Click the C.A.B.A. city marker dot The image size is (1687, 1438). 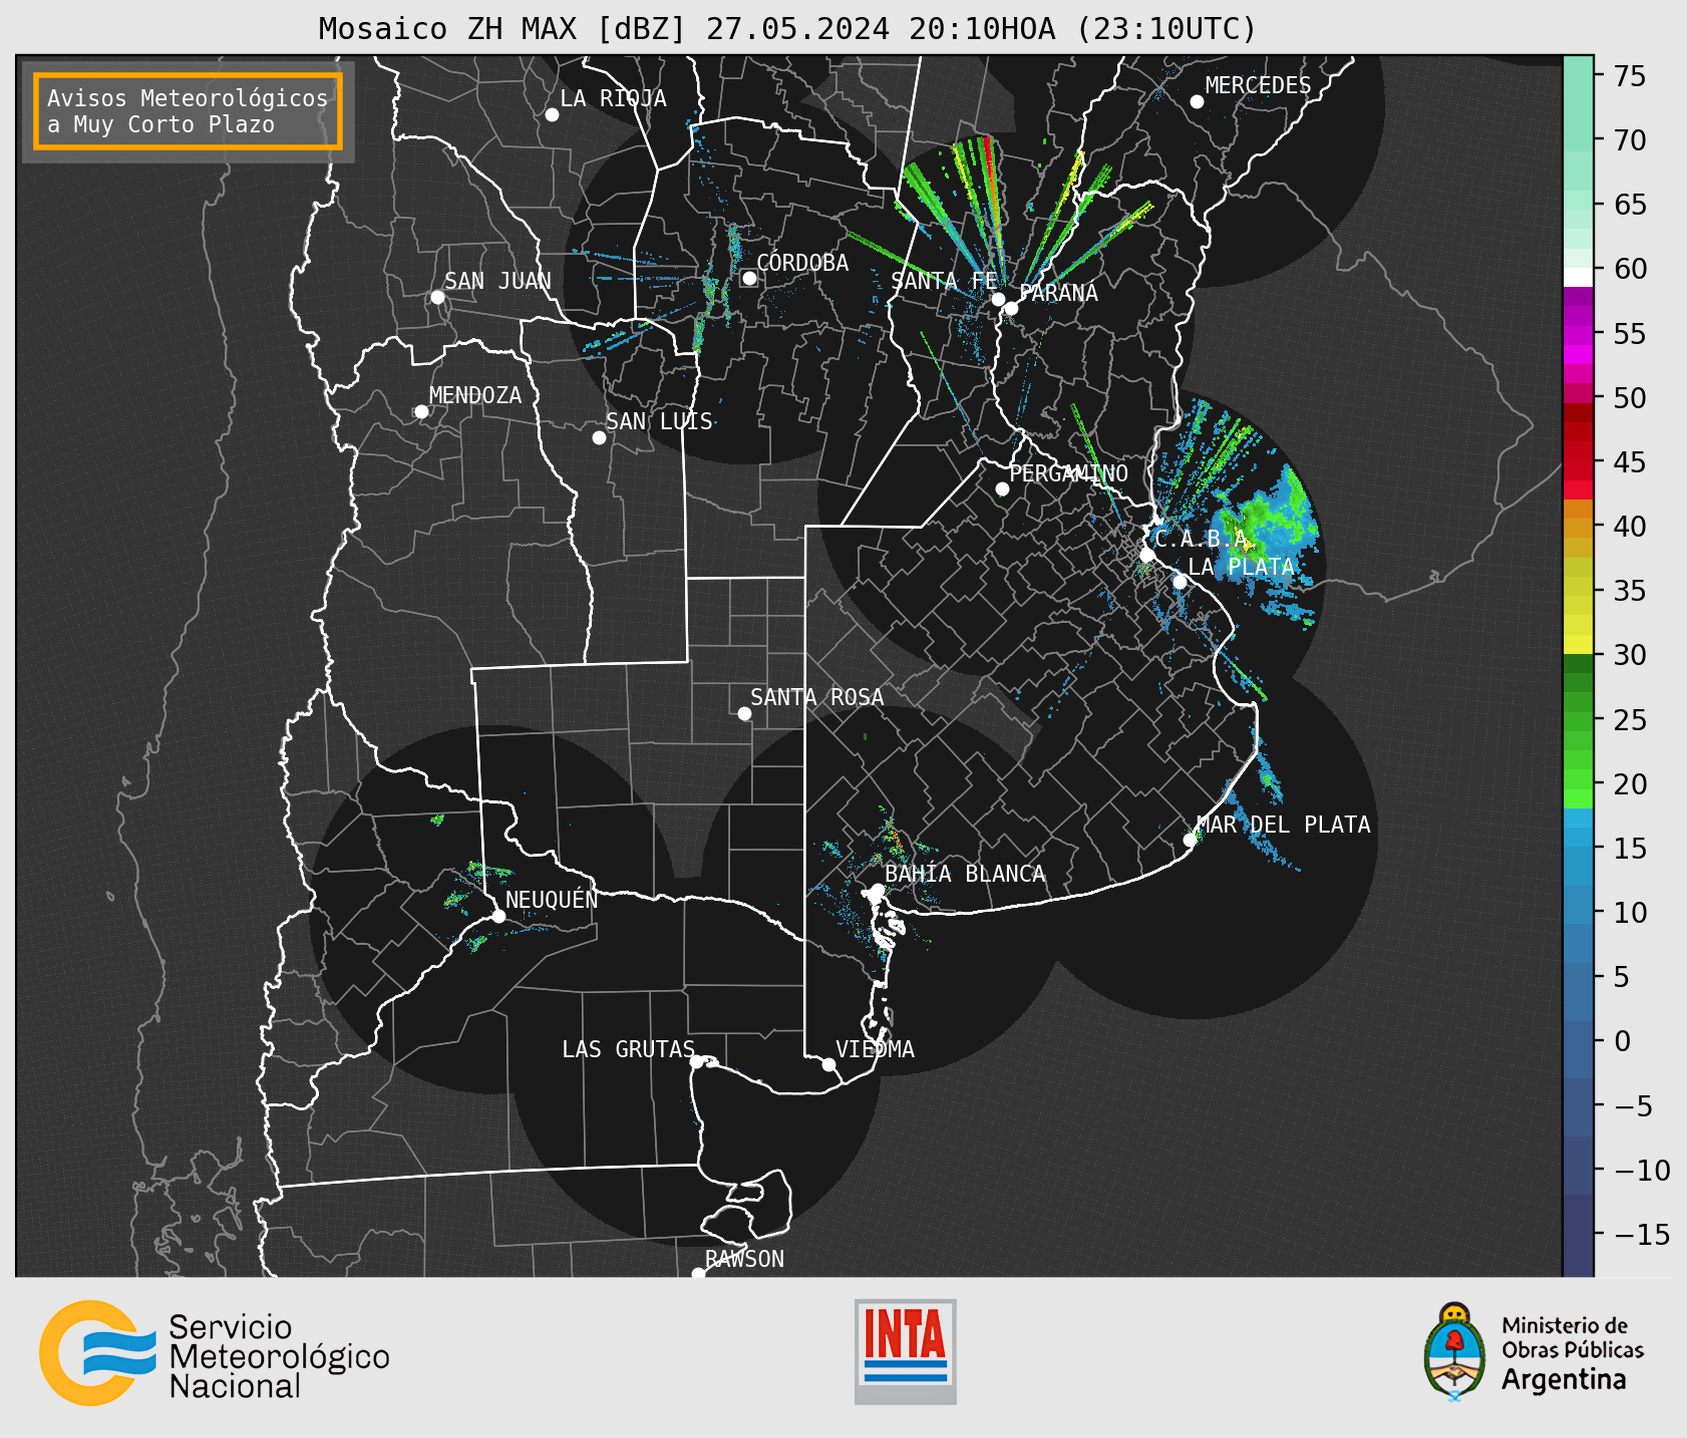click(1147, 555)
